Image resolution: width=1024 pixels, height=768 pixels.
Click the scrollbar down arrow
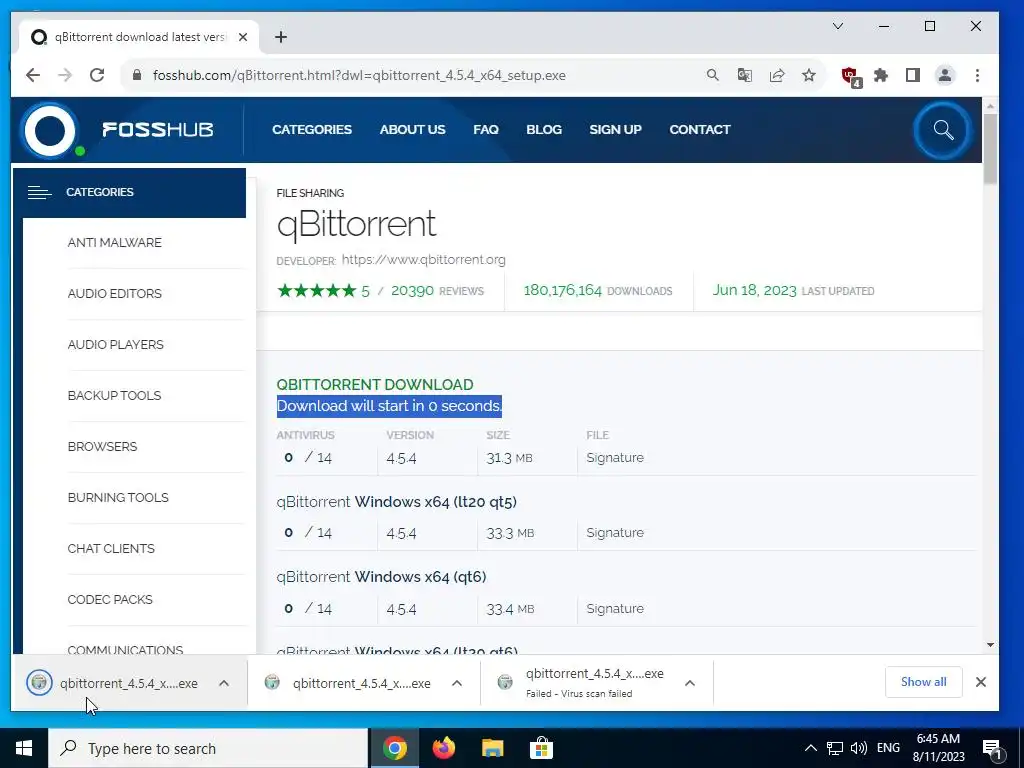(x=990, y=645)
